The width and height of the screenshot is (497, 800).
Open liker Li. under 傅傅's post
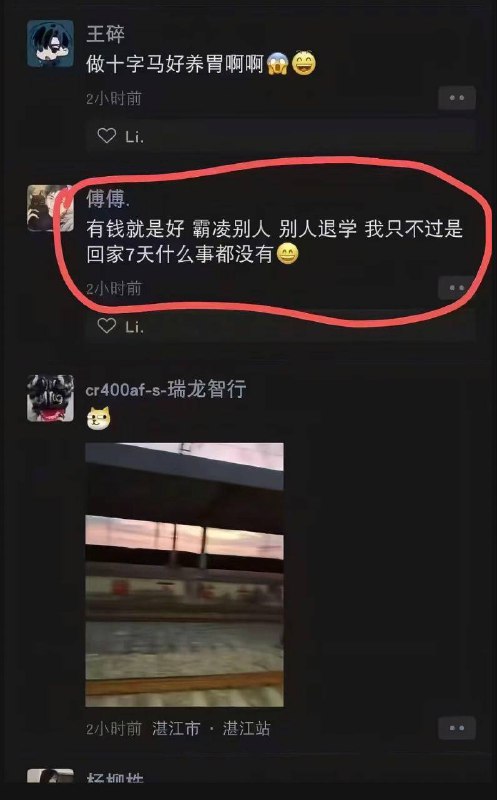coord(134,327)
